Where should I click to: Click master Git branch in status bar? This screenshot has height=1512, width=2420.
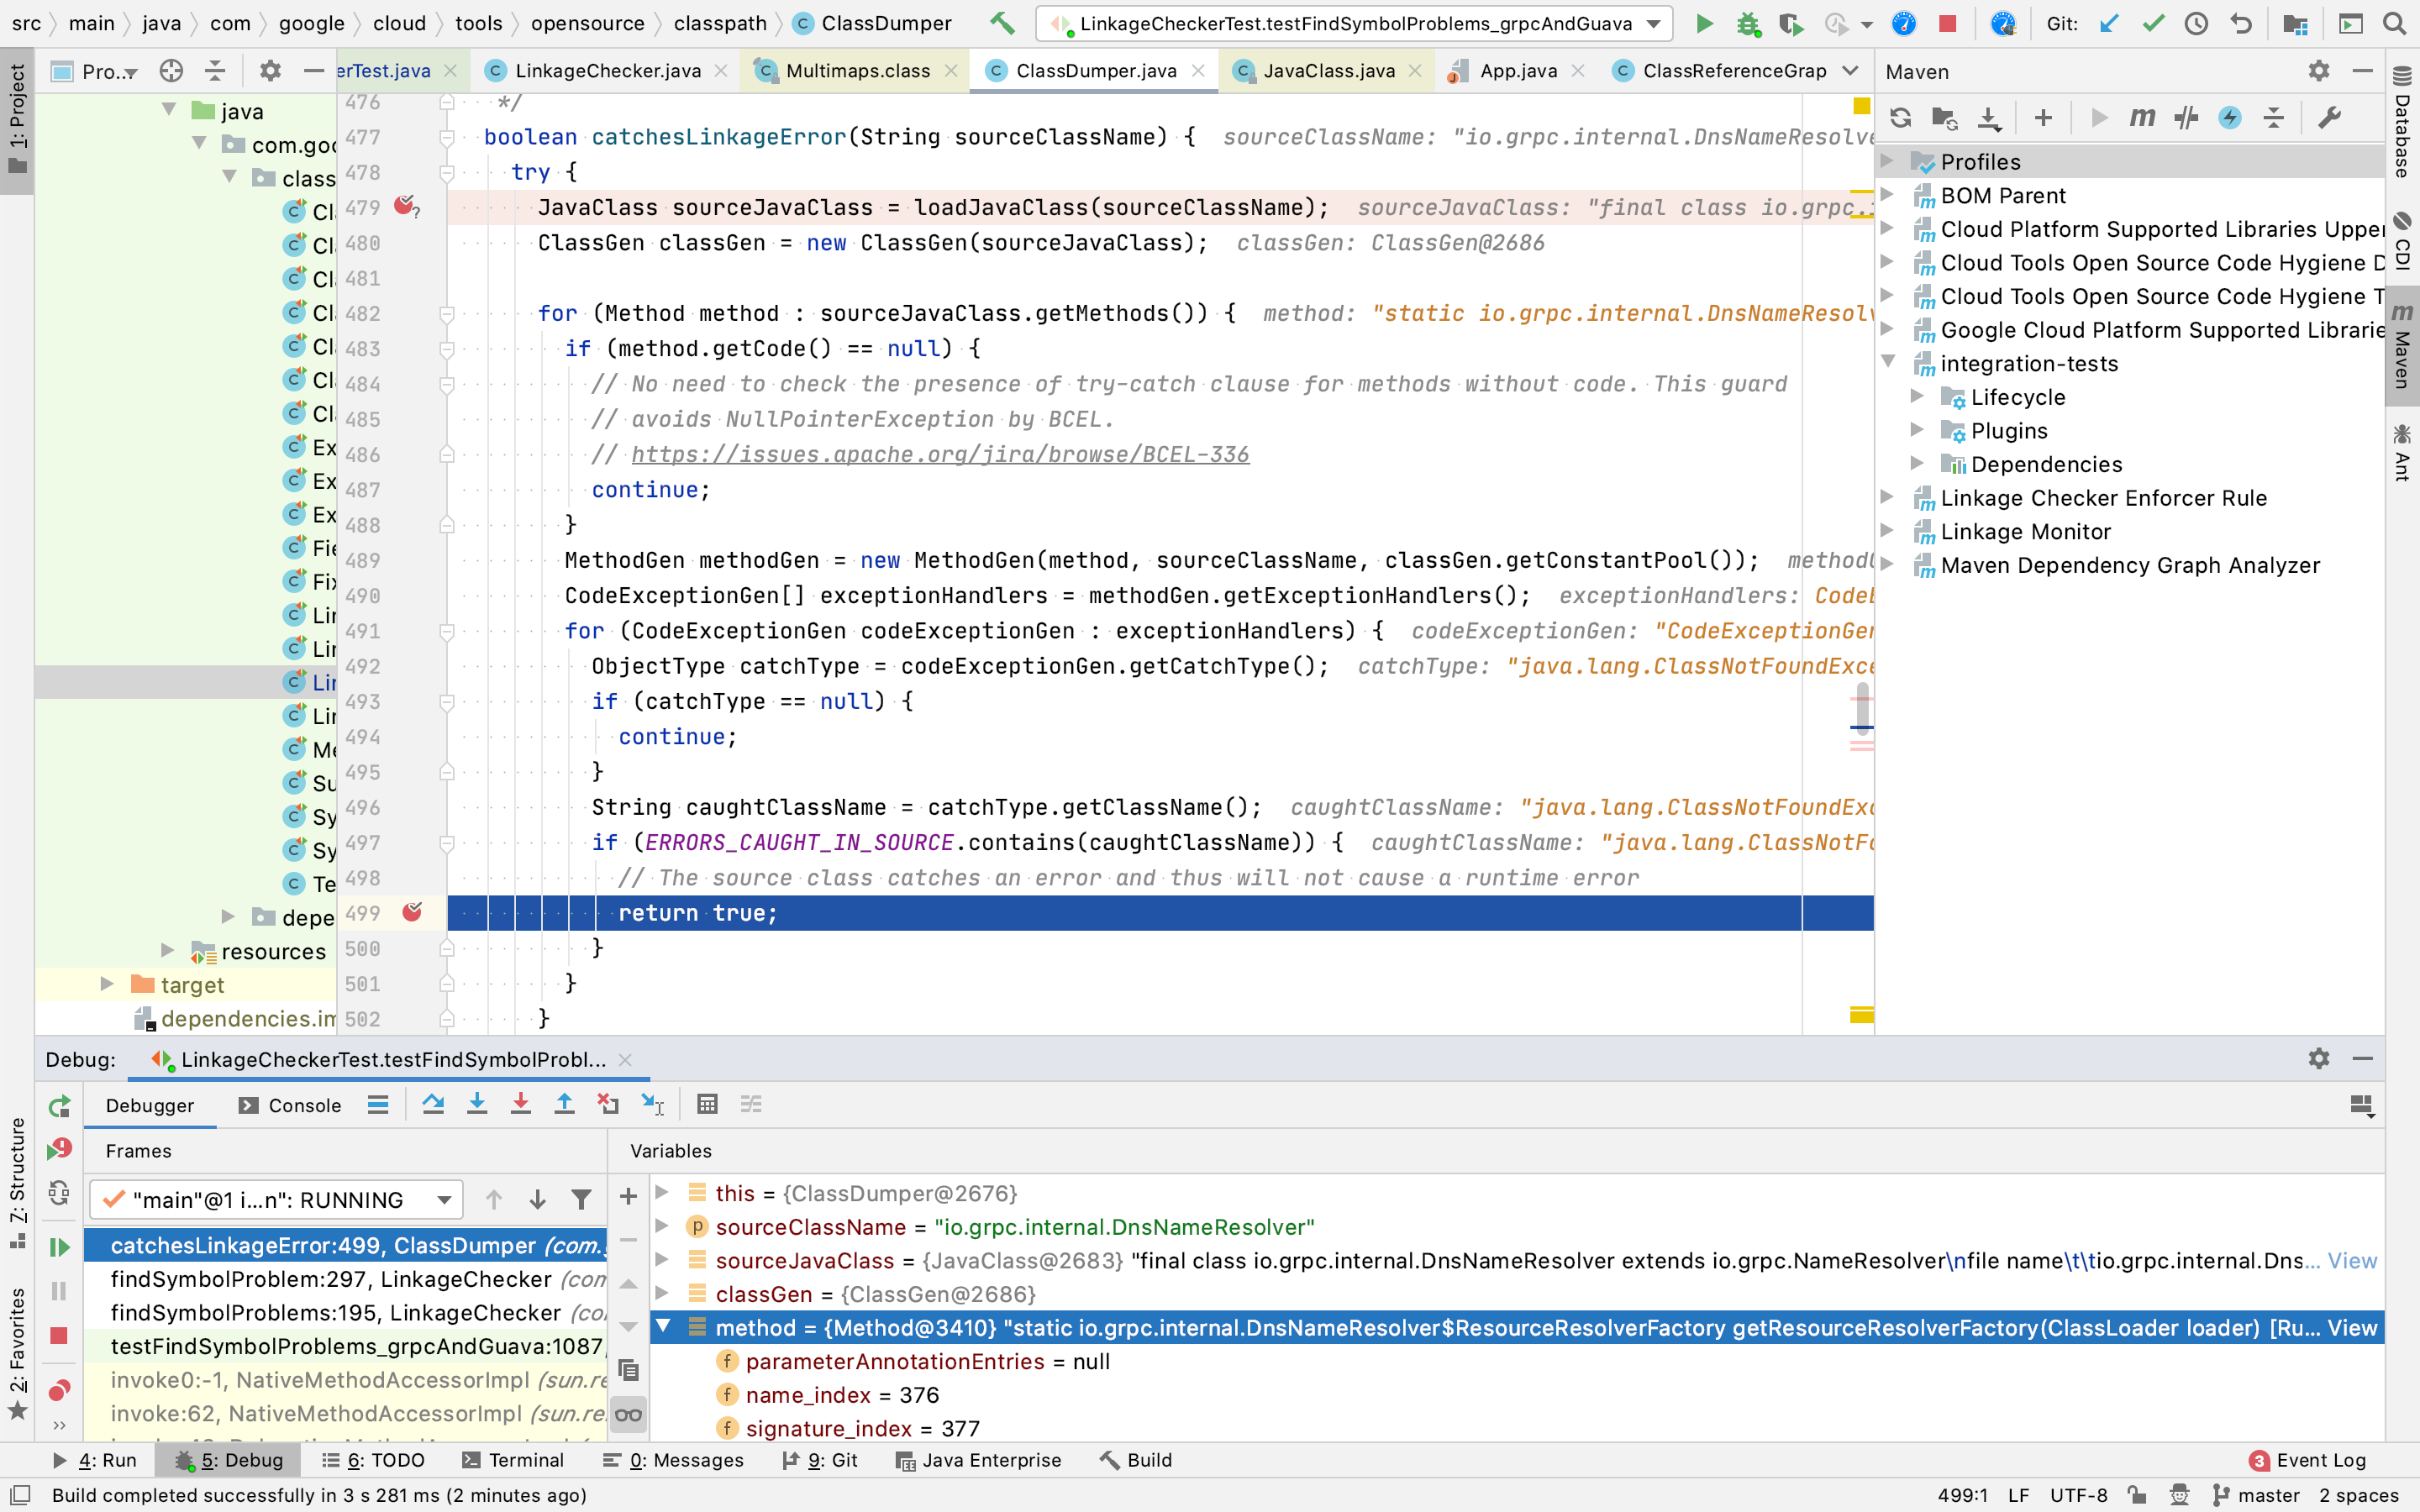pyautogui.click(x=2256, y=1495)
